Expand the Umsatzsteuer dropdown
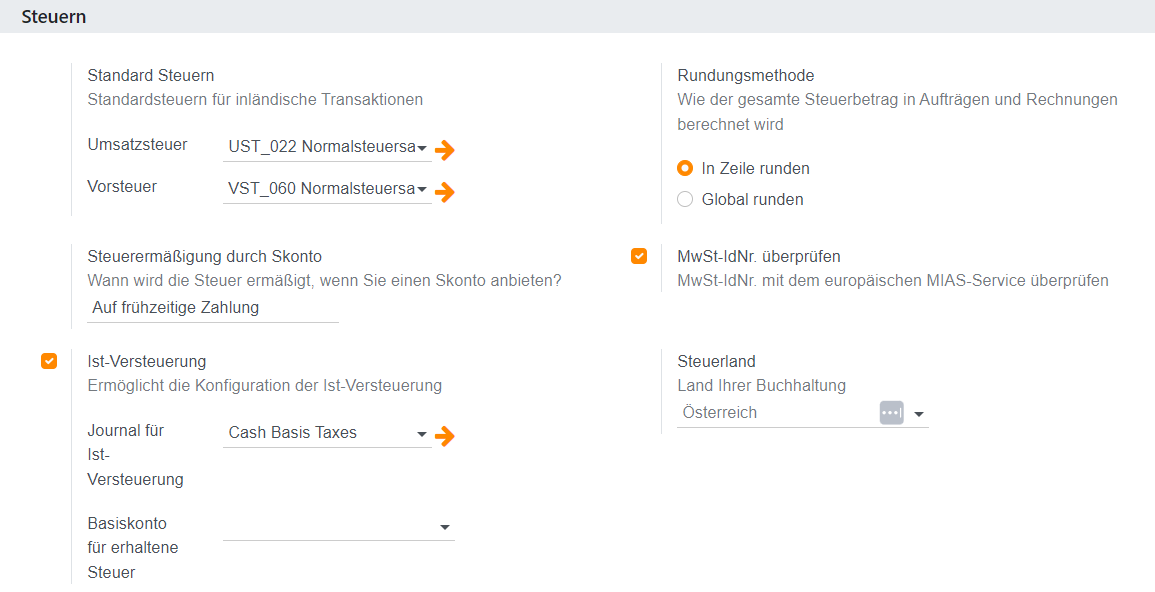 click(x=423, y=148)
